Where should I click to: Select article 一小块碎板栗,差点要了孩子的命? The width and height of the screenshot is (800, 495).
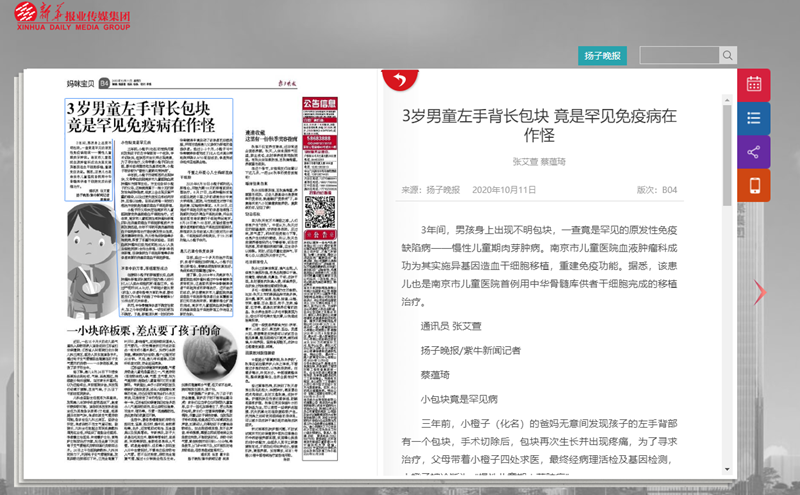pos(143,331)
